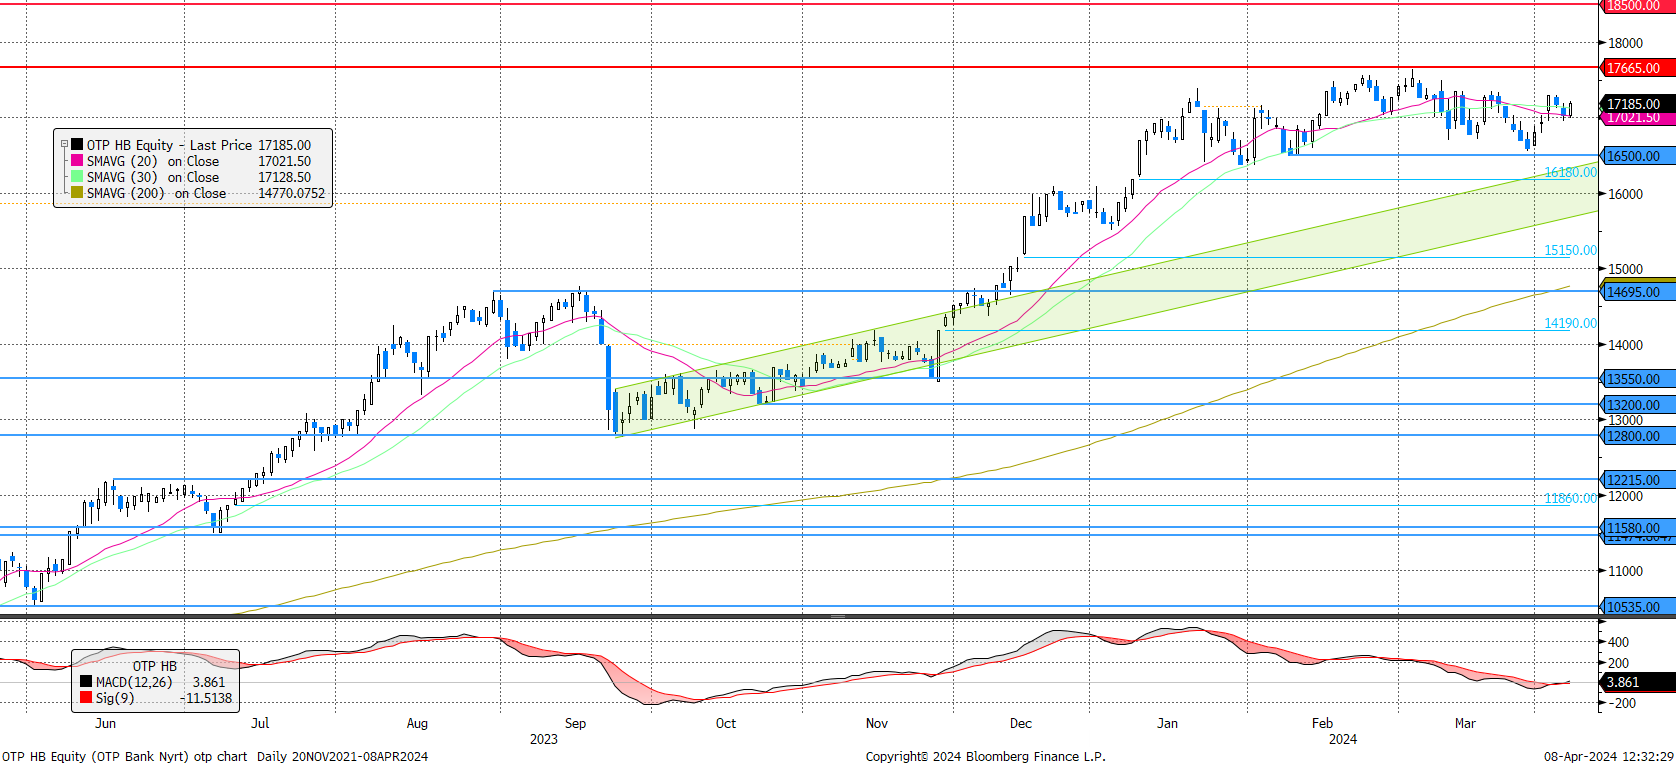
Task: Click the 3.861 MACD value tag
Action: point(1638,682)
